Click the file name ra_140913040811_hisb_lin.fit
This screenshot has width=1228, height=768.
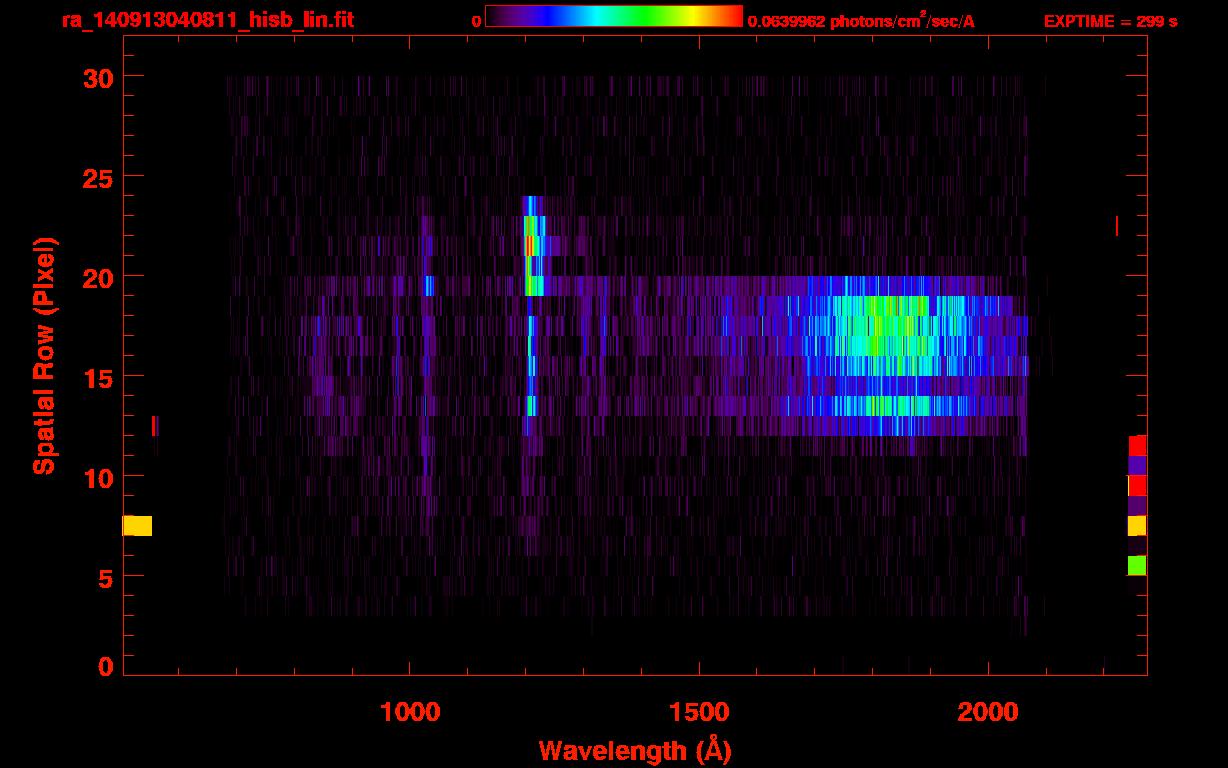[207, 20]
